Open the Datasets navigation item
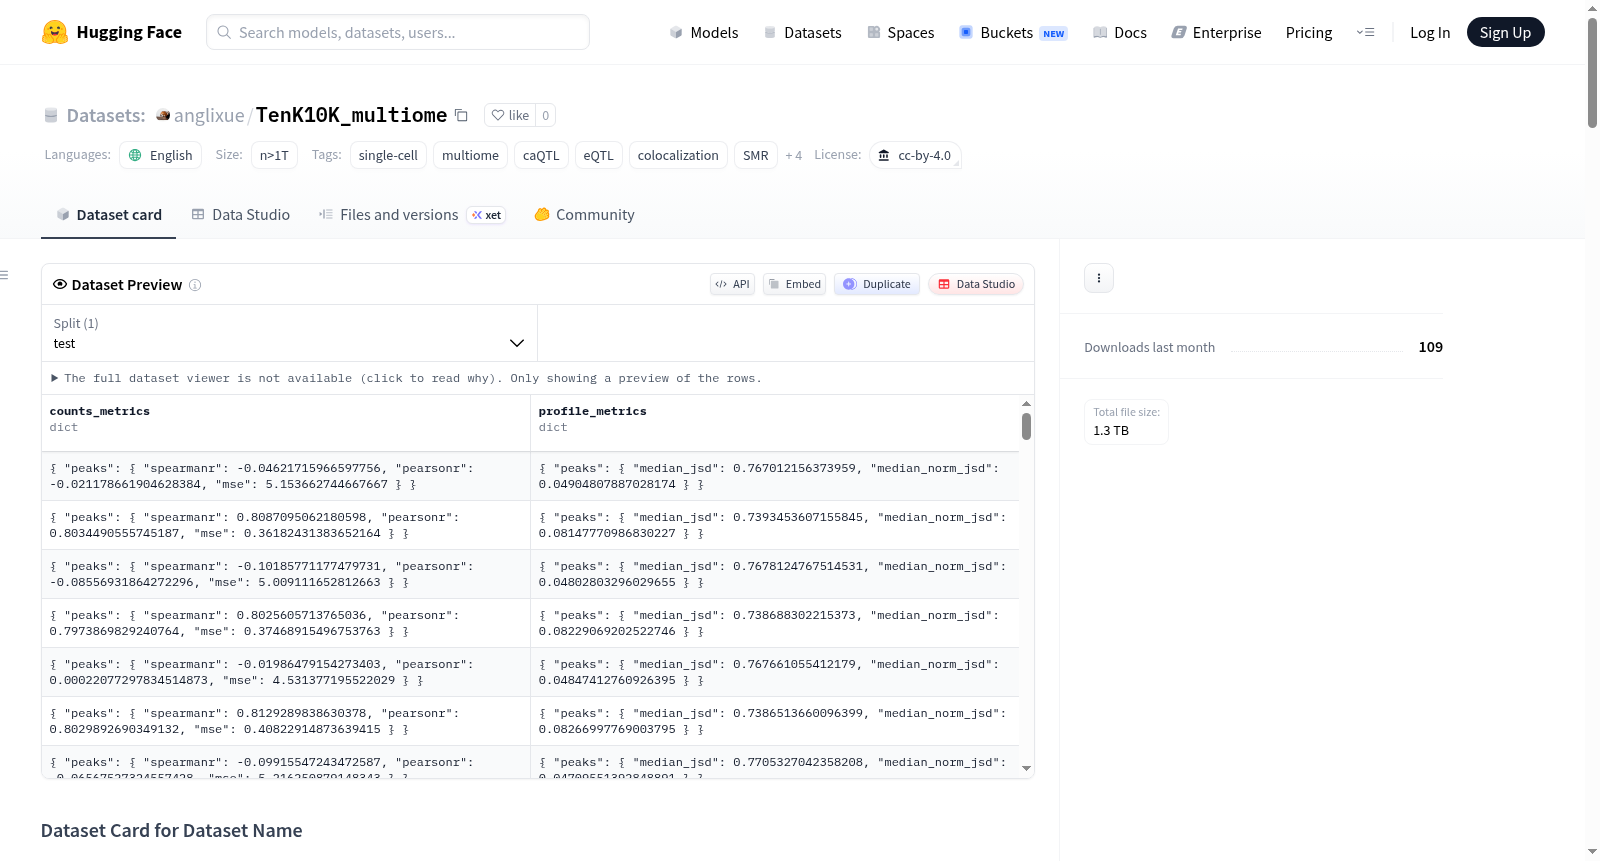 pos(802,32)
